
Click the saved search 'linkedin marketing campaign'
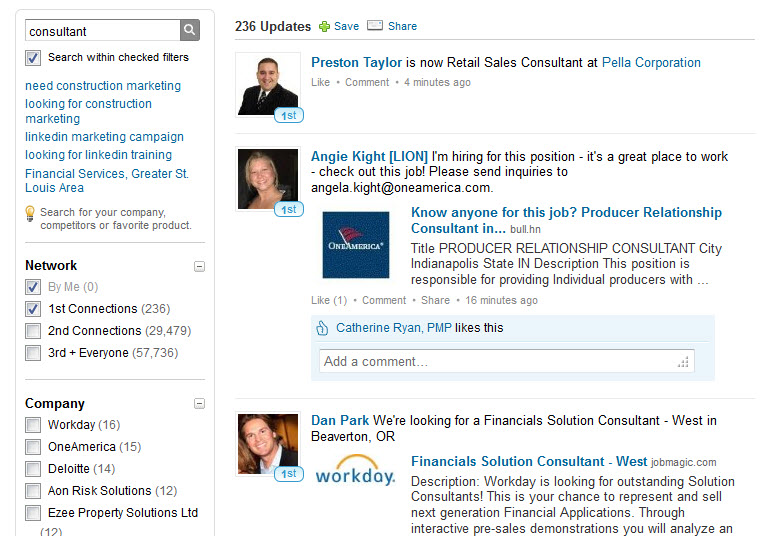point(104,137)
